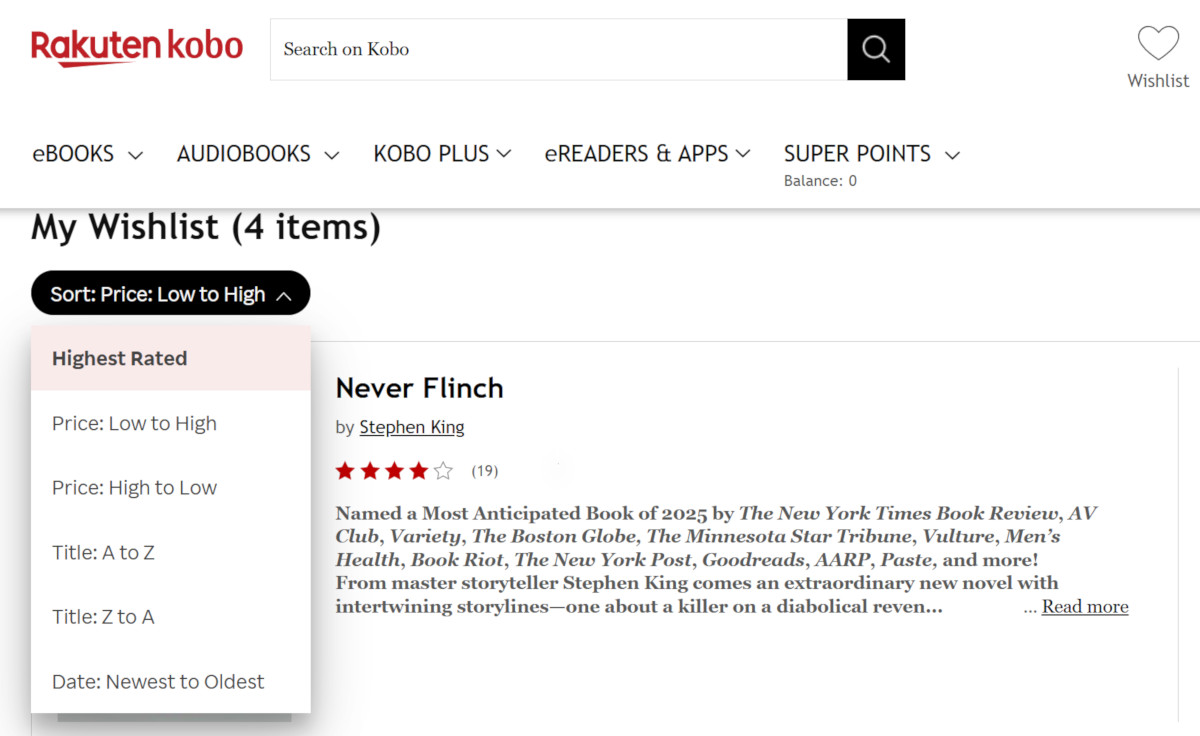Image resolution: width=1200 pixels, height=736 pixels.
Task: Expand the SUPER POINTS menu
Action: (872, 154)
